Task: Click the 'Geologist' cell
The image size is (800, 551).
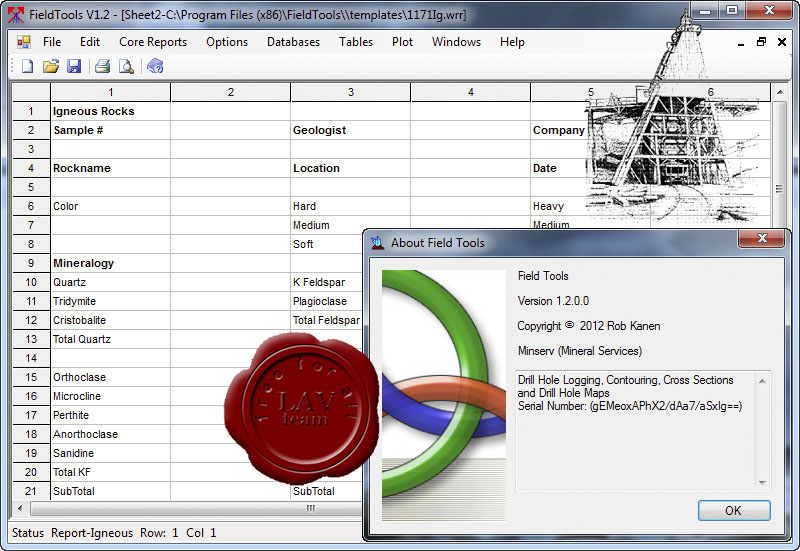Action: pos(351,130)
